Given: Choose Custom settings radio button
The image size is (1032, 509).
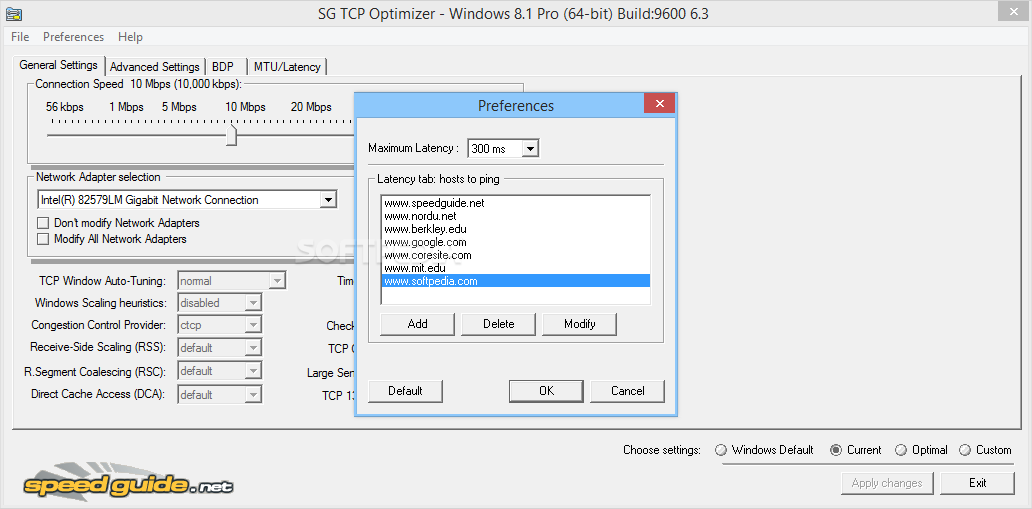Looking at the screenshot, I should pyautogui.click(x=965, y=450).
